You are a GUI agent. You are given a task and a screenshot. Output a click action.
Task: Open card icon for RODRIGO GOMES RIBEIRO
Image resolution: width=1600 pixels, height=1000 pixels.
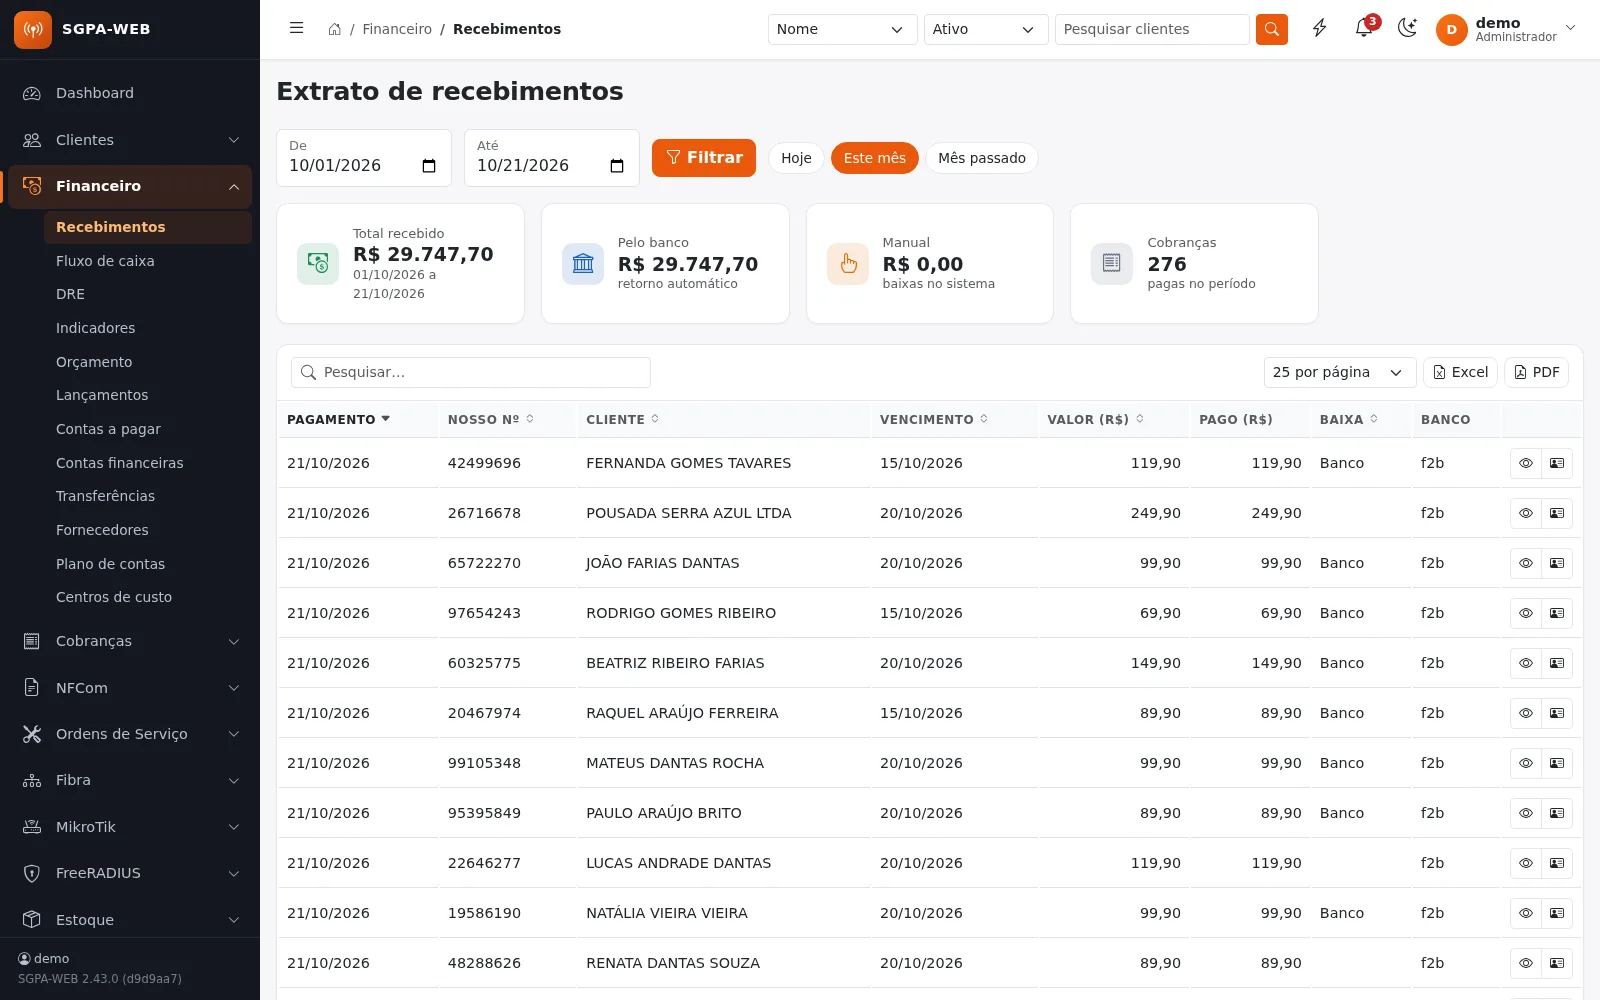click(1557, 613)
